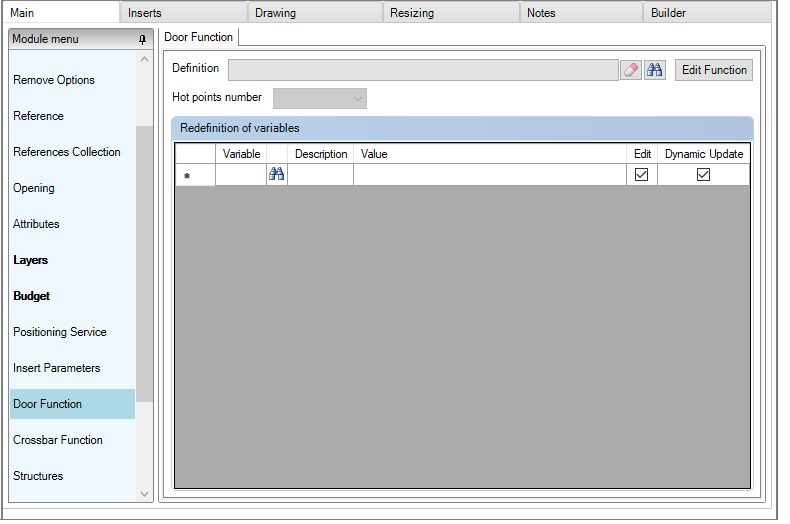Image resolution: width=790 pixels, height=524 pixels.
Task: Click the Definition input field
Action: (x=423, y=70)
